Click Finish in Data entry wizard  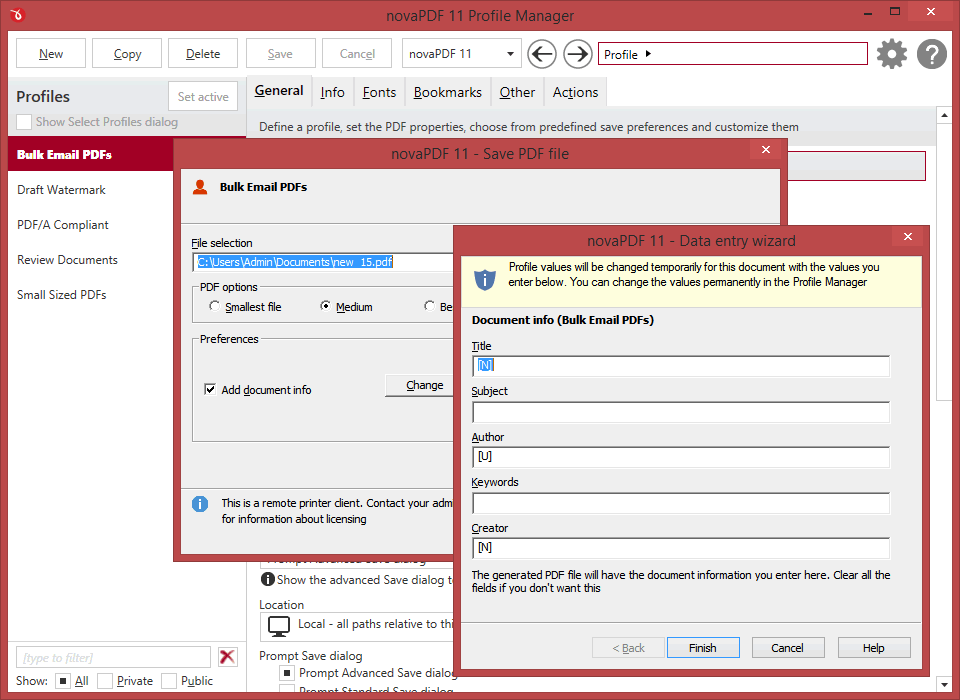(x=703, y=647)
